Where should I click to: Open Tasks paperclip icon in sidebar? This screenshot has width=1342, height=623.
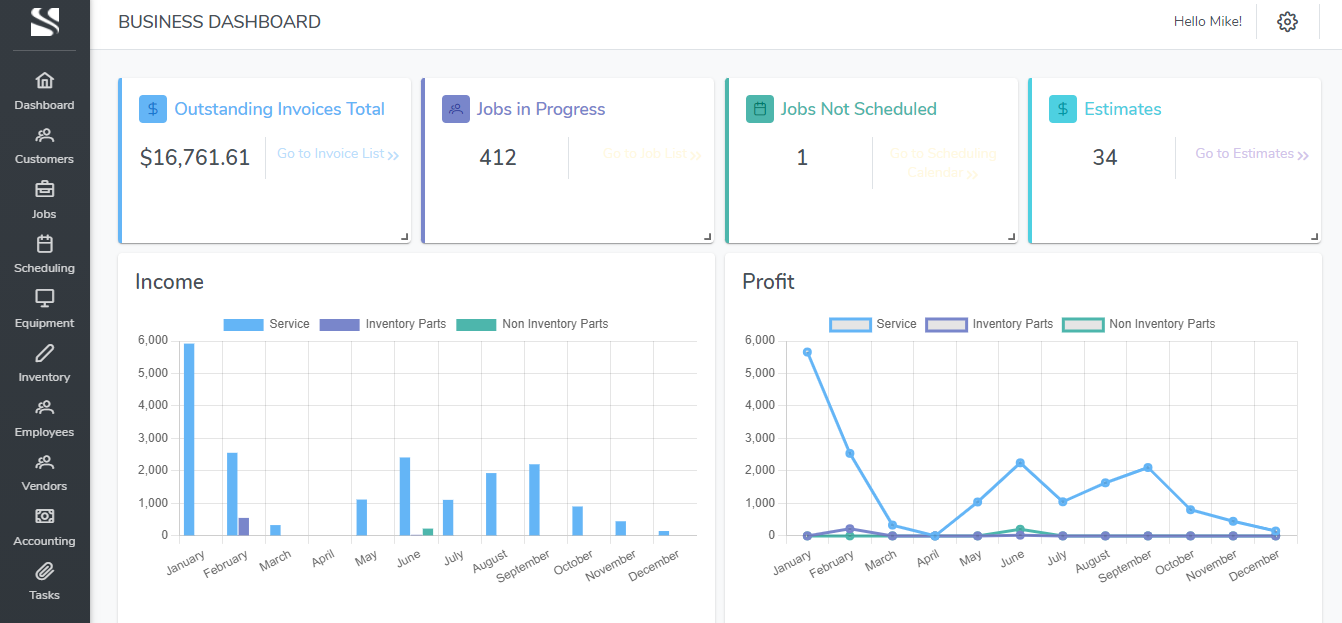pyautogui.click(x=44, y=571)
